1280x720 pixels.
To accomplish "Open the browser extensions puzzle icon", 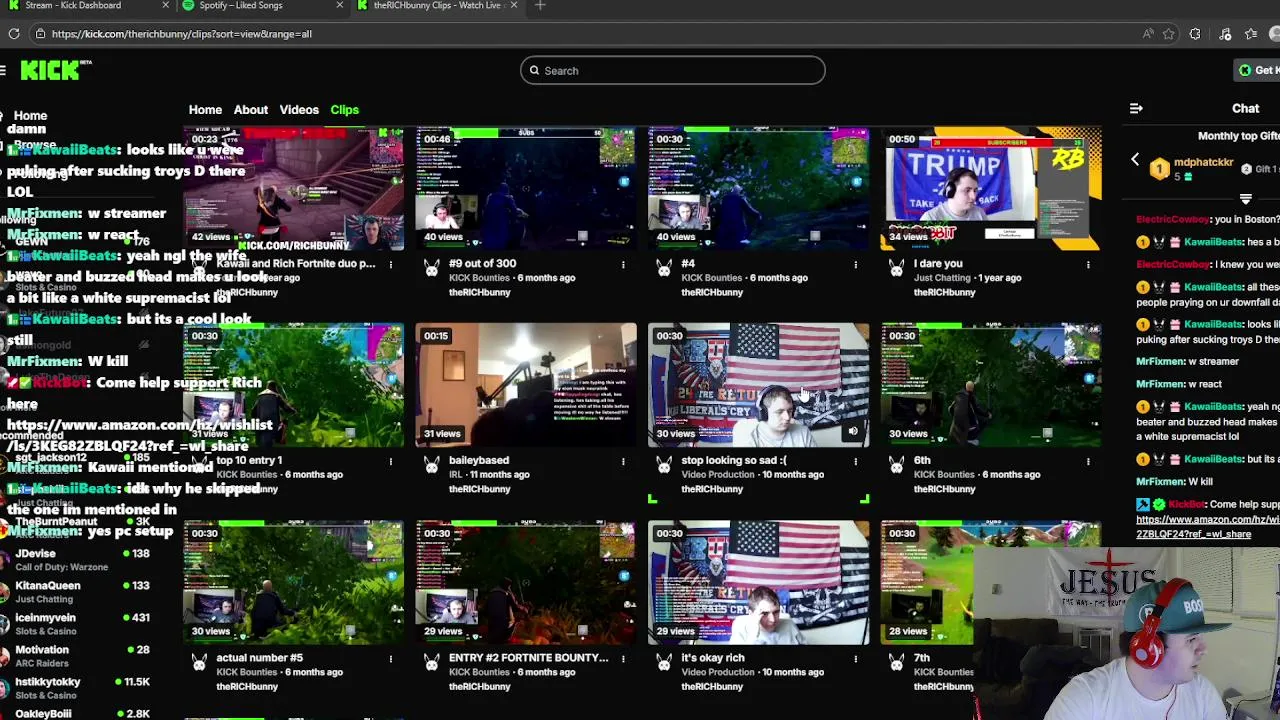I will point(1195,34).
